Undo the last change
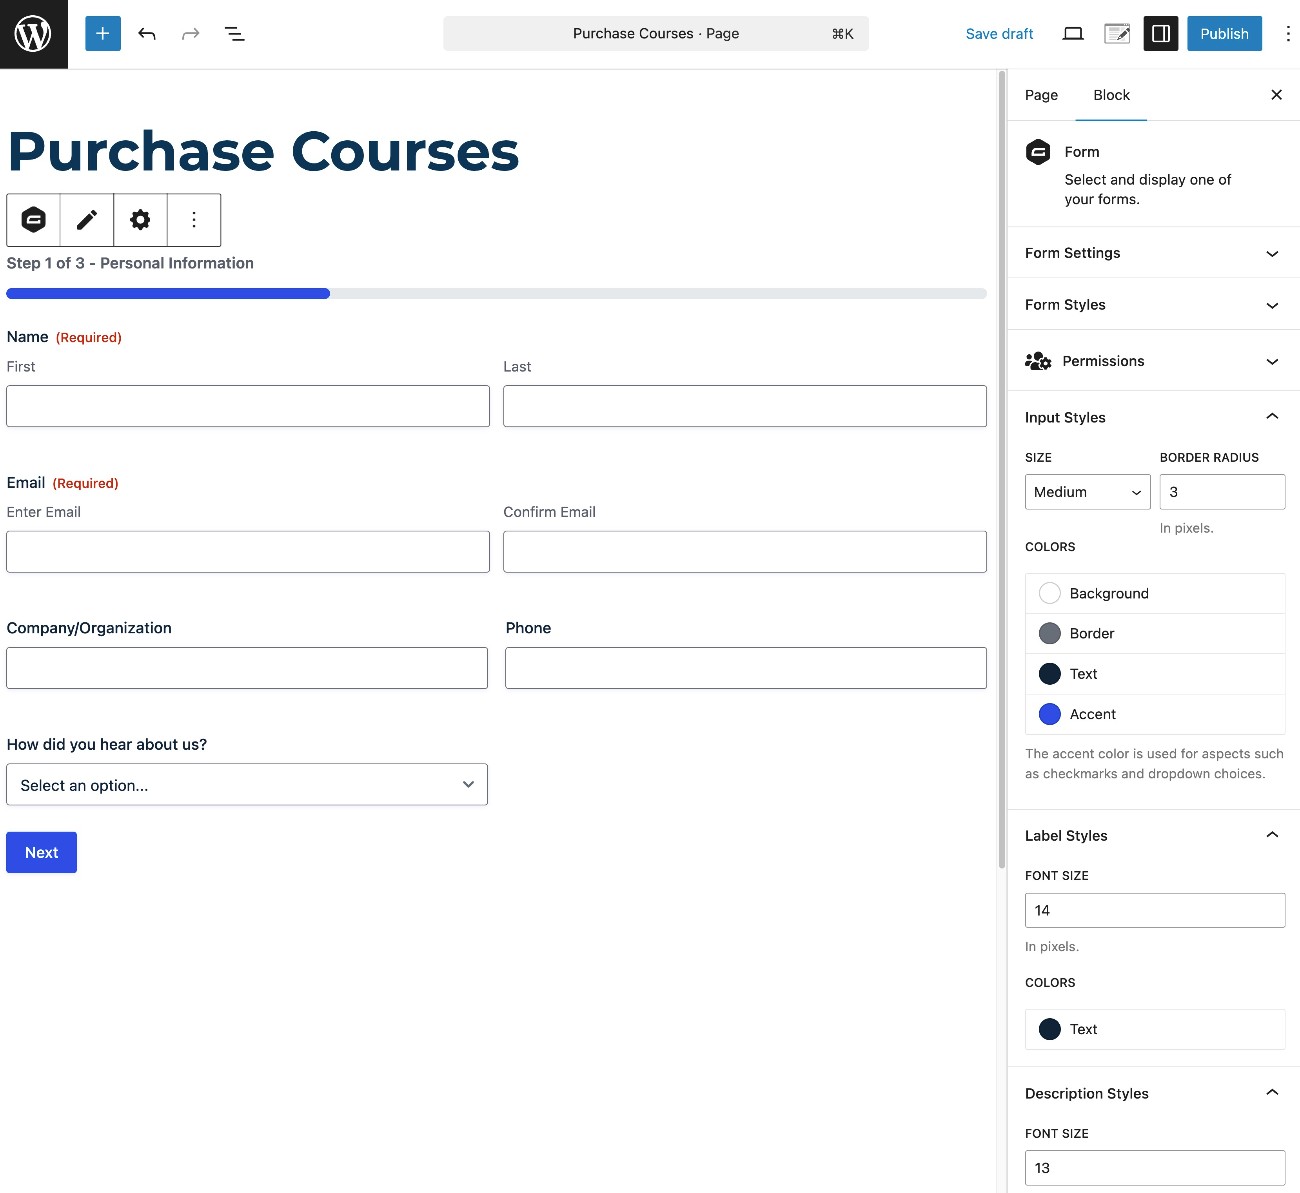Image resolution: width=1300 pixels, height=1193 pixels. [146, 33]
